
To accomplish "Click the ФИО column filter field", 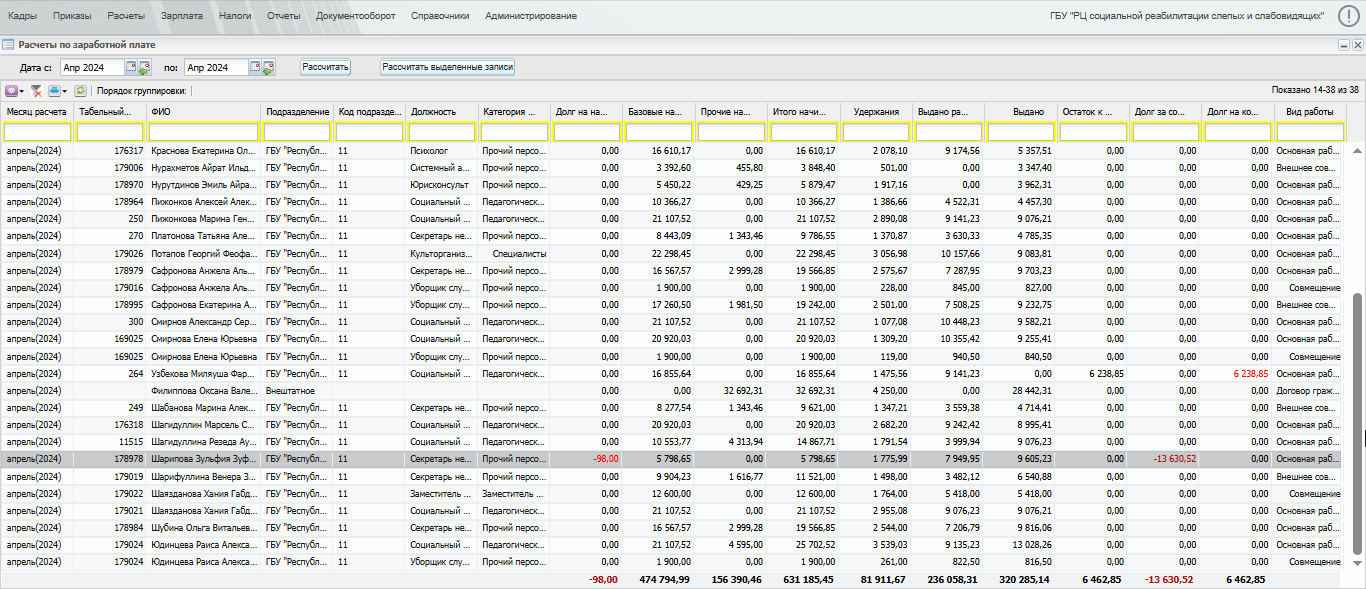I will 204,132.
